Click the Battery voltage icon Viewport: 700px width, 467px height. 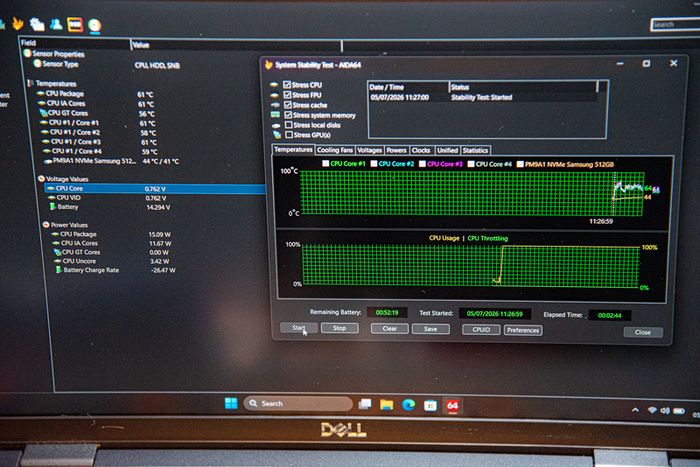click(x=53, y=206)
